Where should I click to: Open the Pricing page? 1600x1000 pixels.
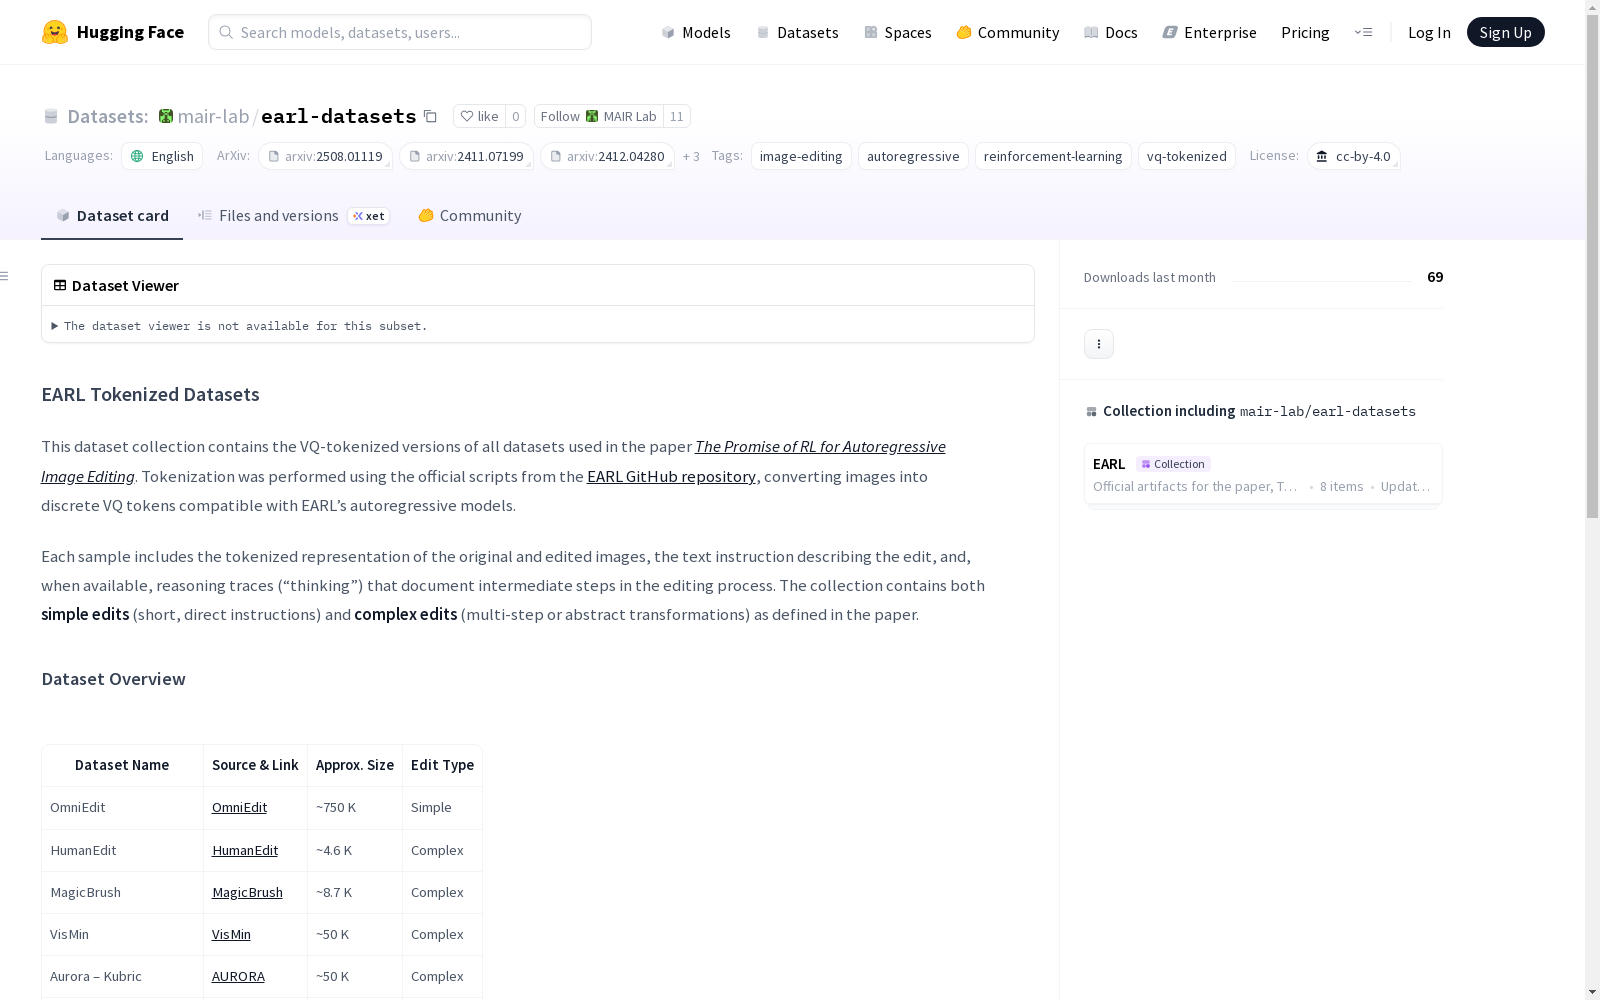tap(1305, 32)
